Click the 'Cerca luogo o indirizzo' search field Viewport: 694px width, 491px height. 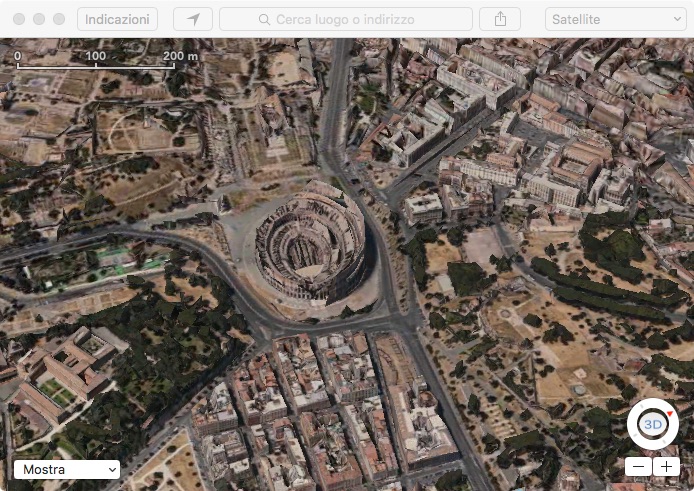355,19
